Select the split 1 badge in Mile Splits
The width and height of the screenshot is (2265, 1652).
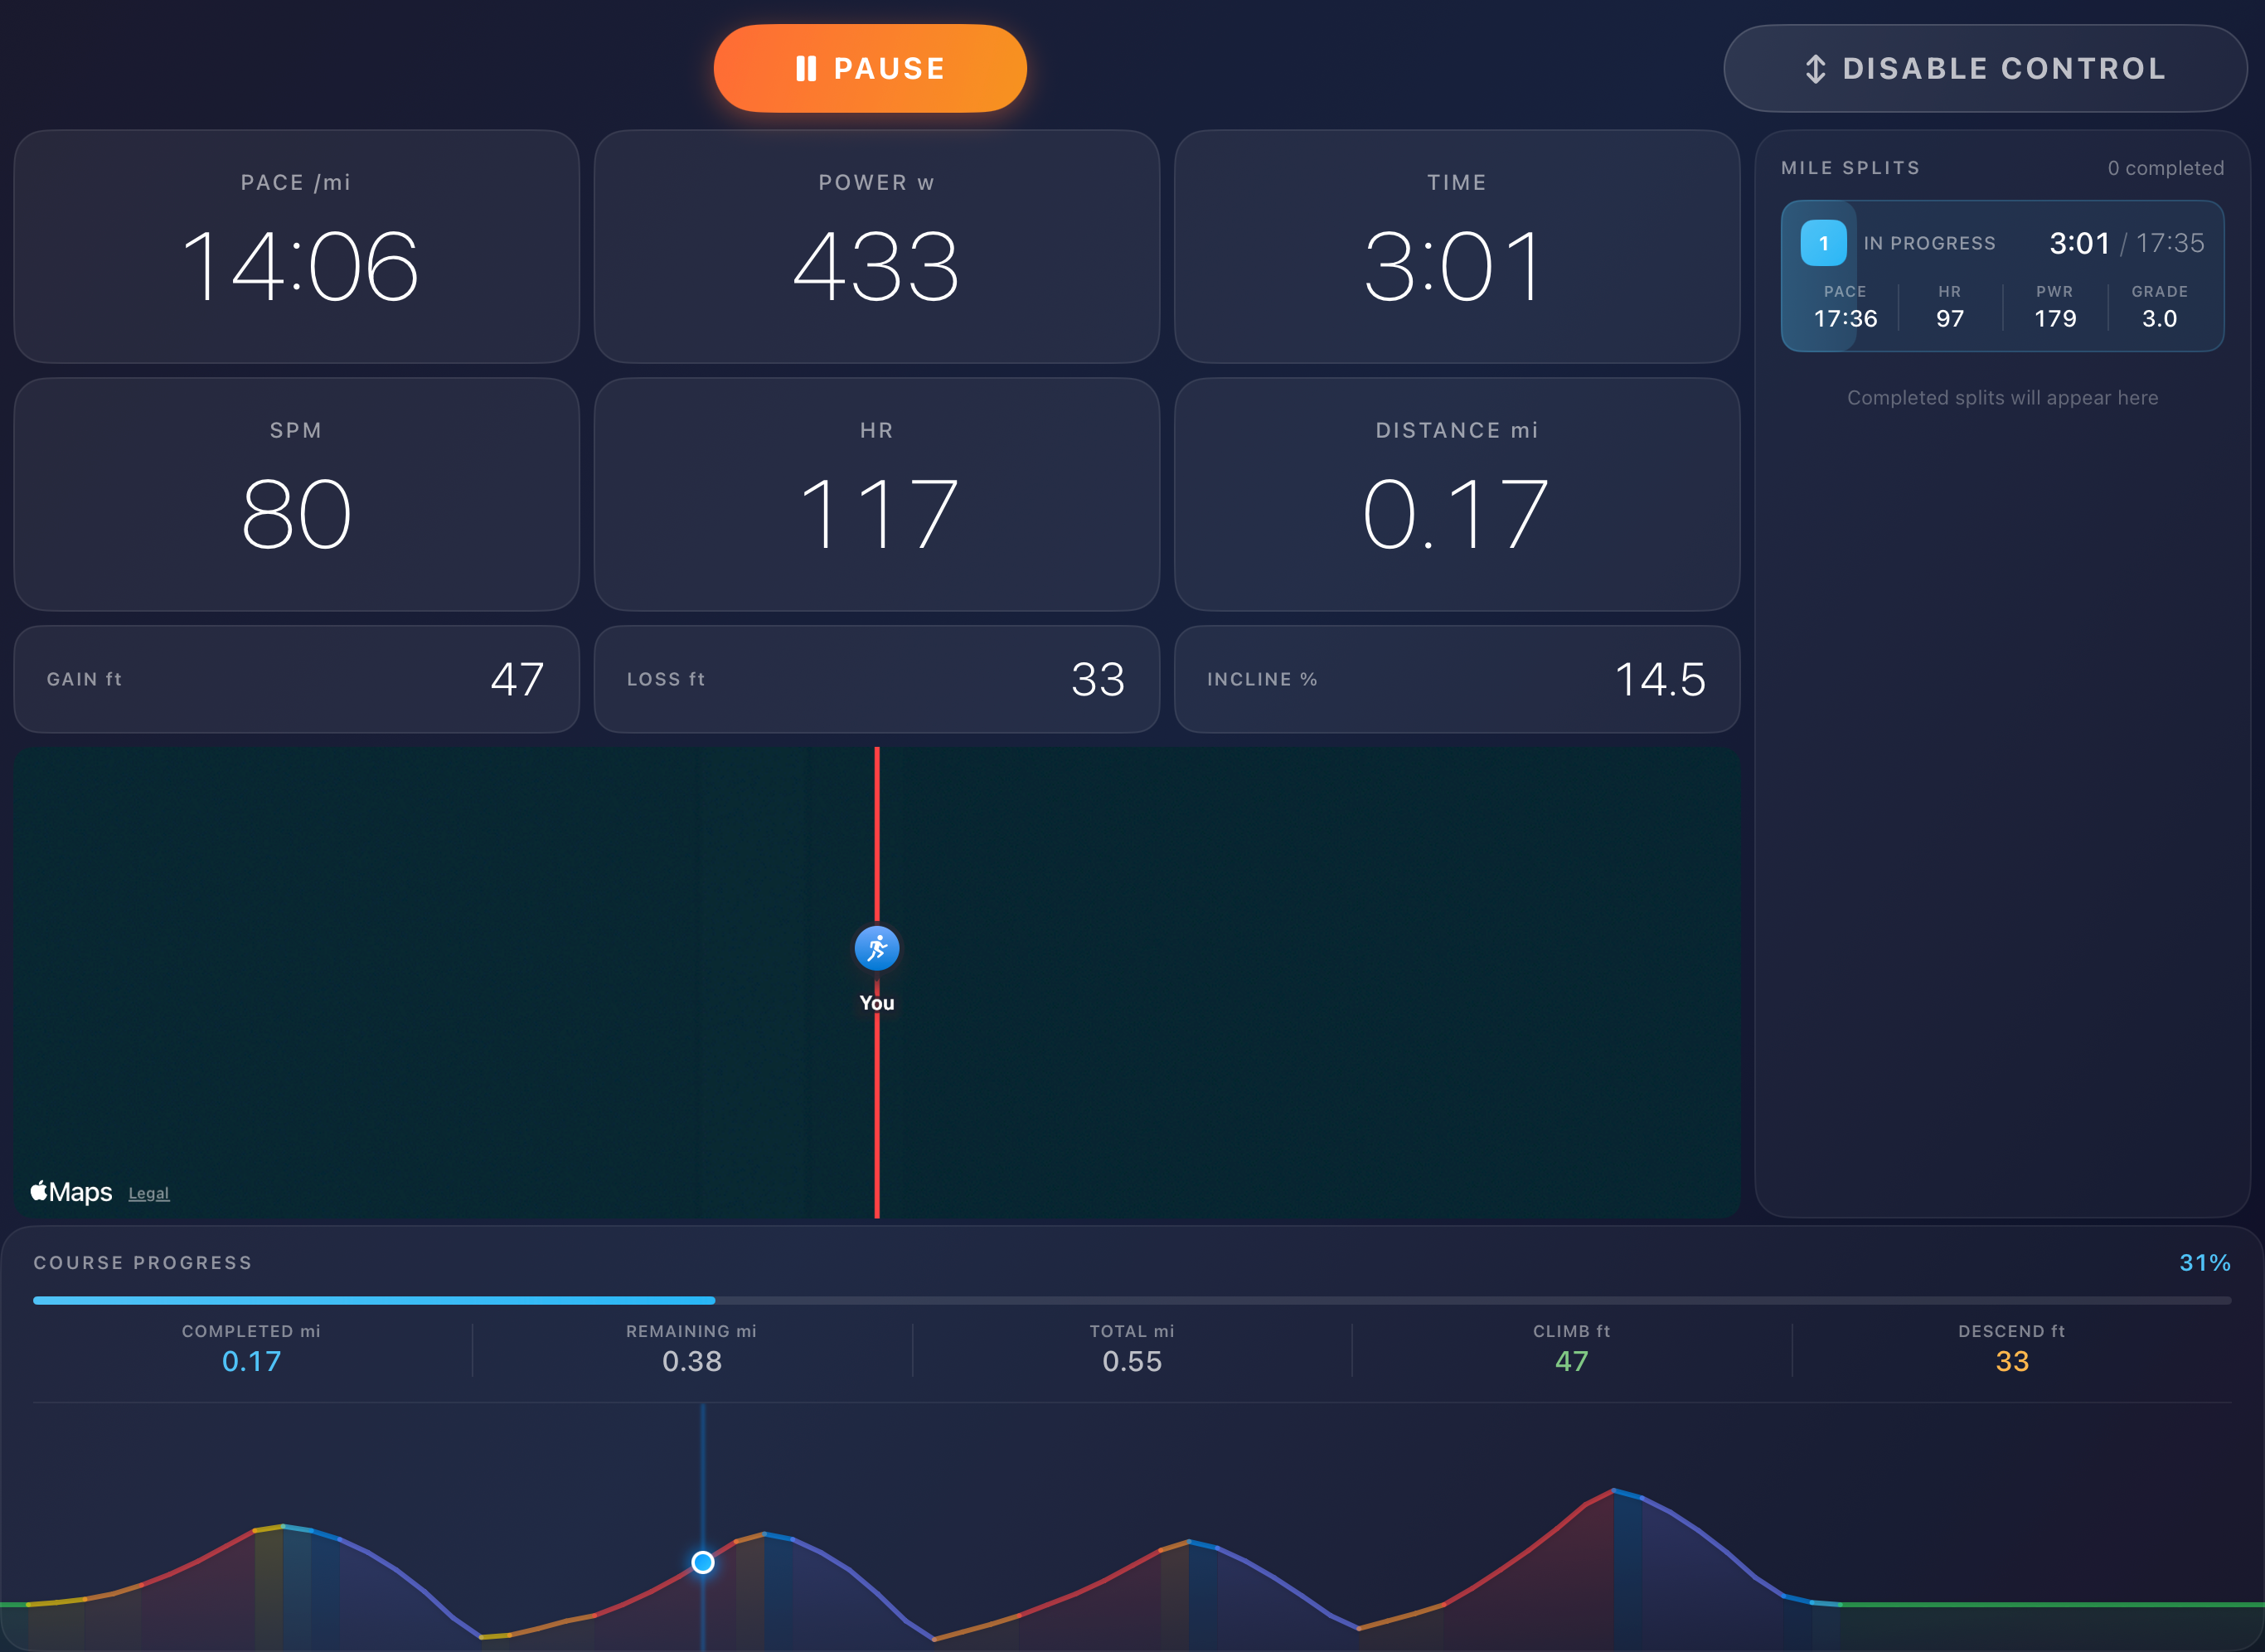pos(1823,243)
